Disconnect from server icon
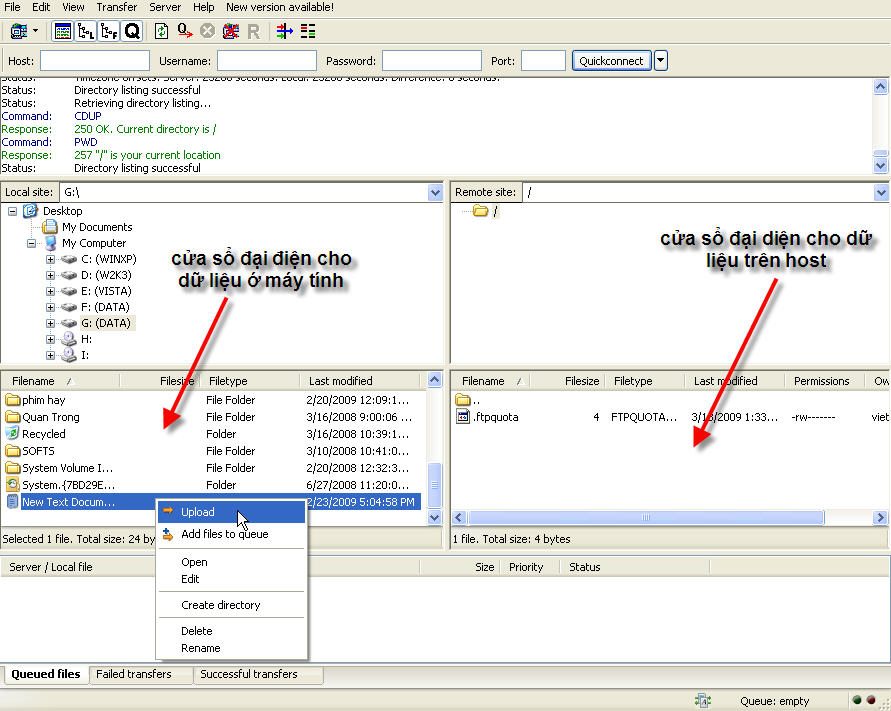The image size is (891, 711). click(231, 31)
